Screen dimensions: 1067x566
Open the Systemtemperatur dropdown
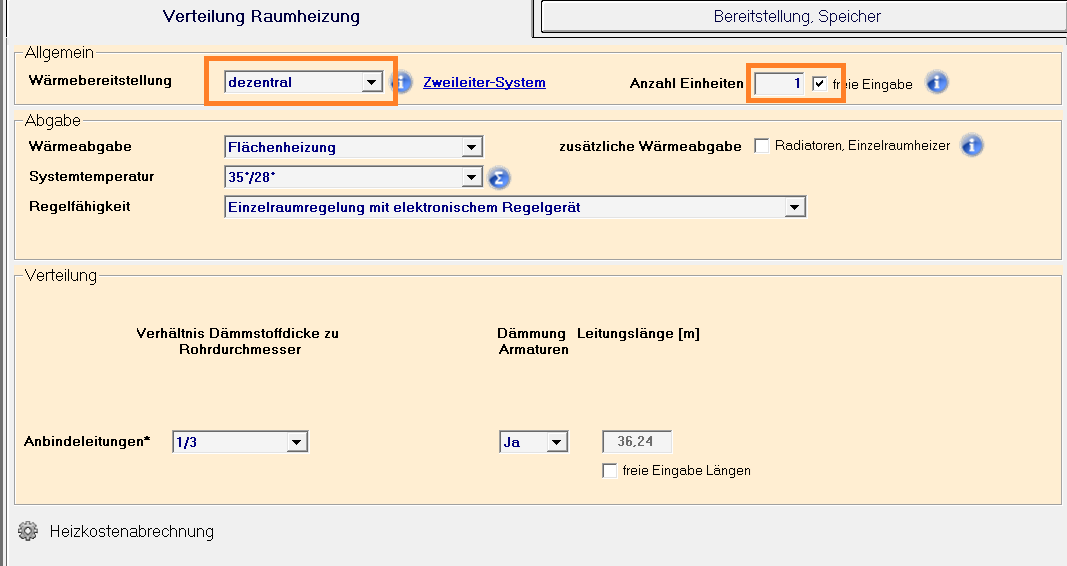click(x=471, y=178)
